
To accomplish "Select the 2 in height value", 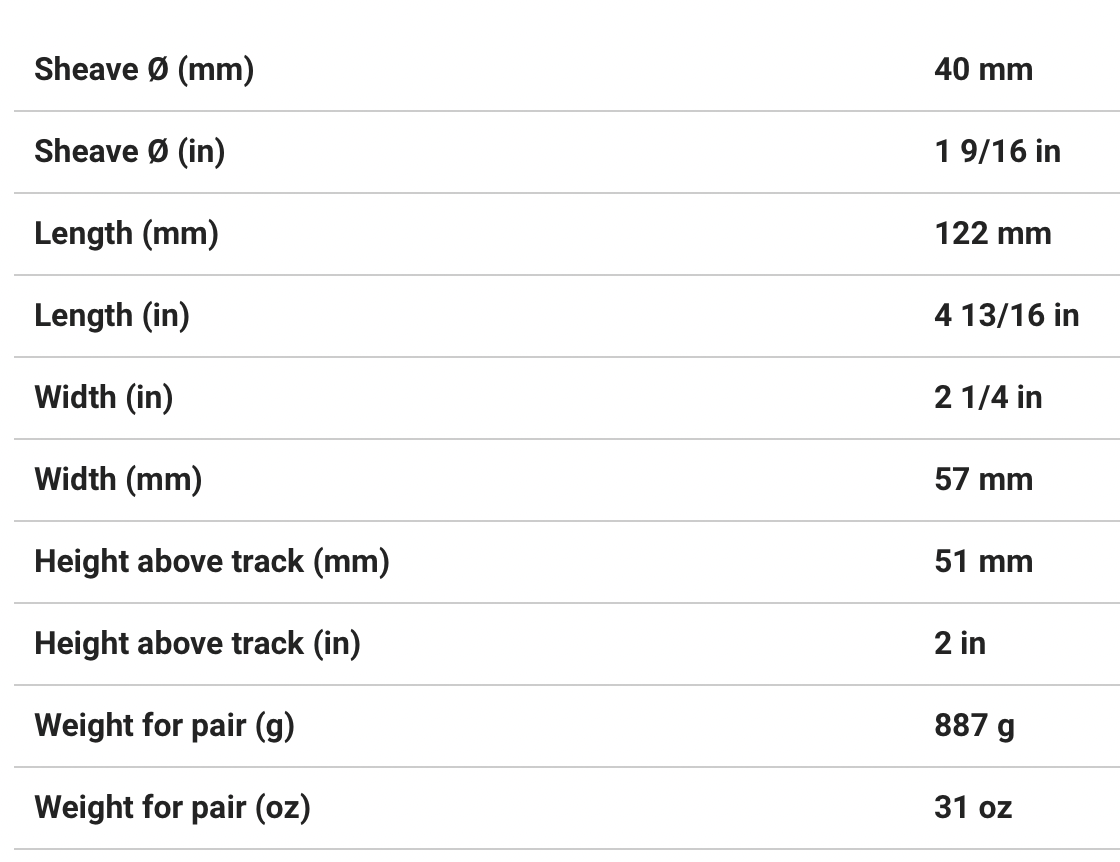I will click(959, 644).
